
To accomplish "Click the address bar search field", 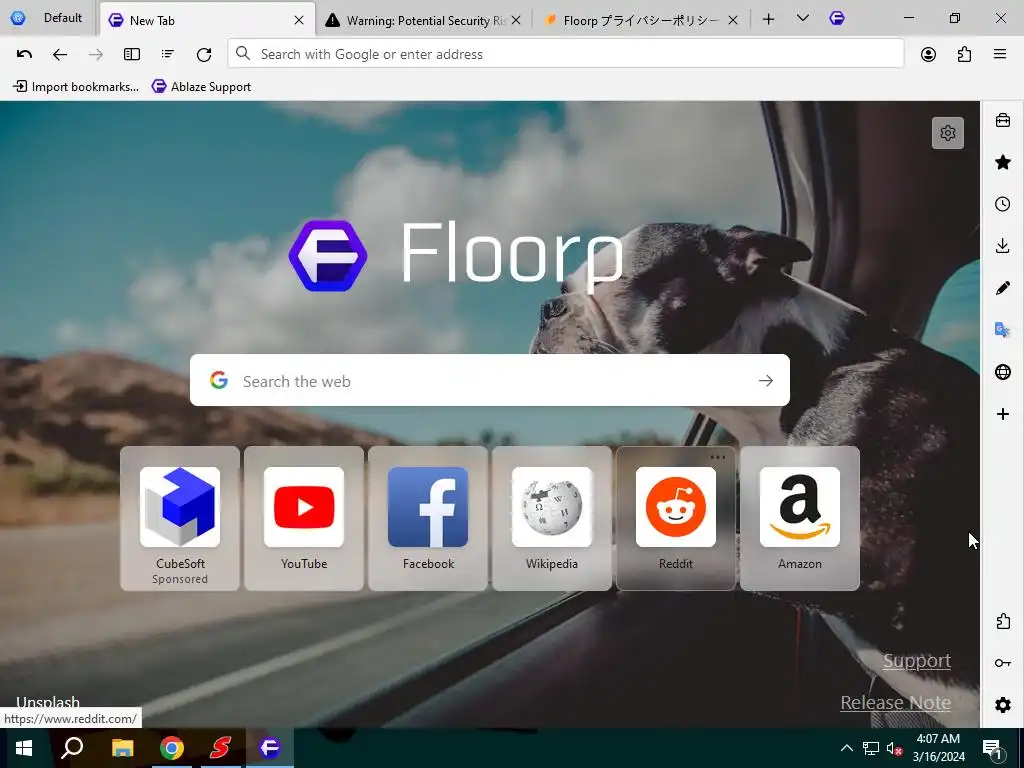I will (x=566, y=54).
